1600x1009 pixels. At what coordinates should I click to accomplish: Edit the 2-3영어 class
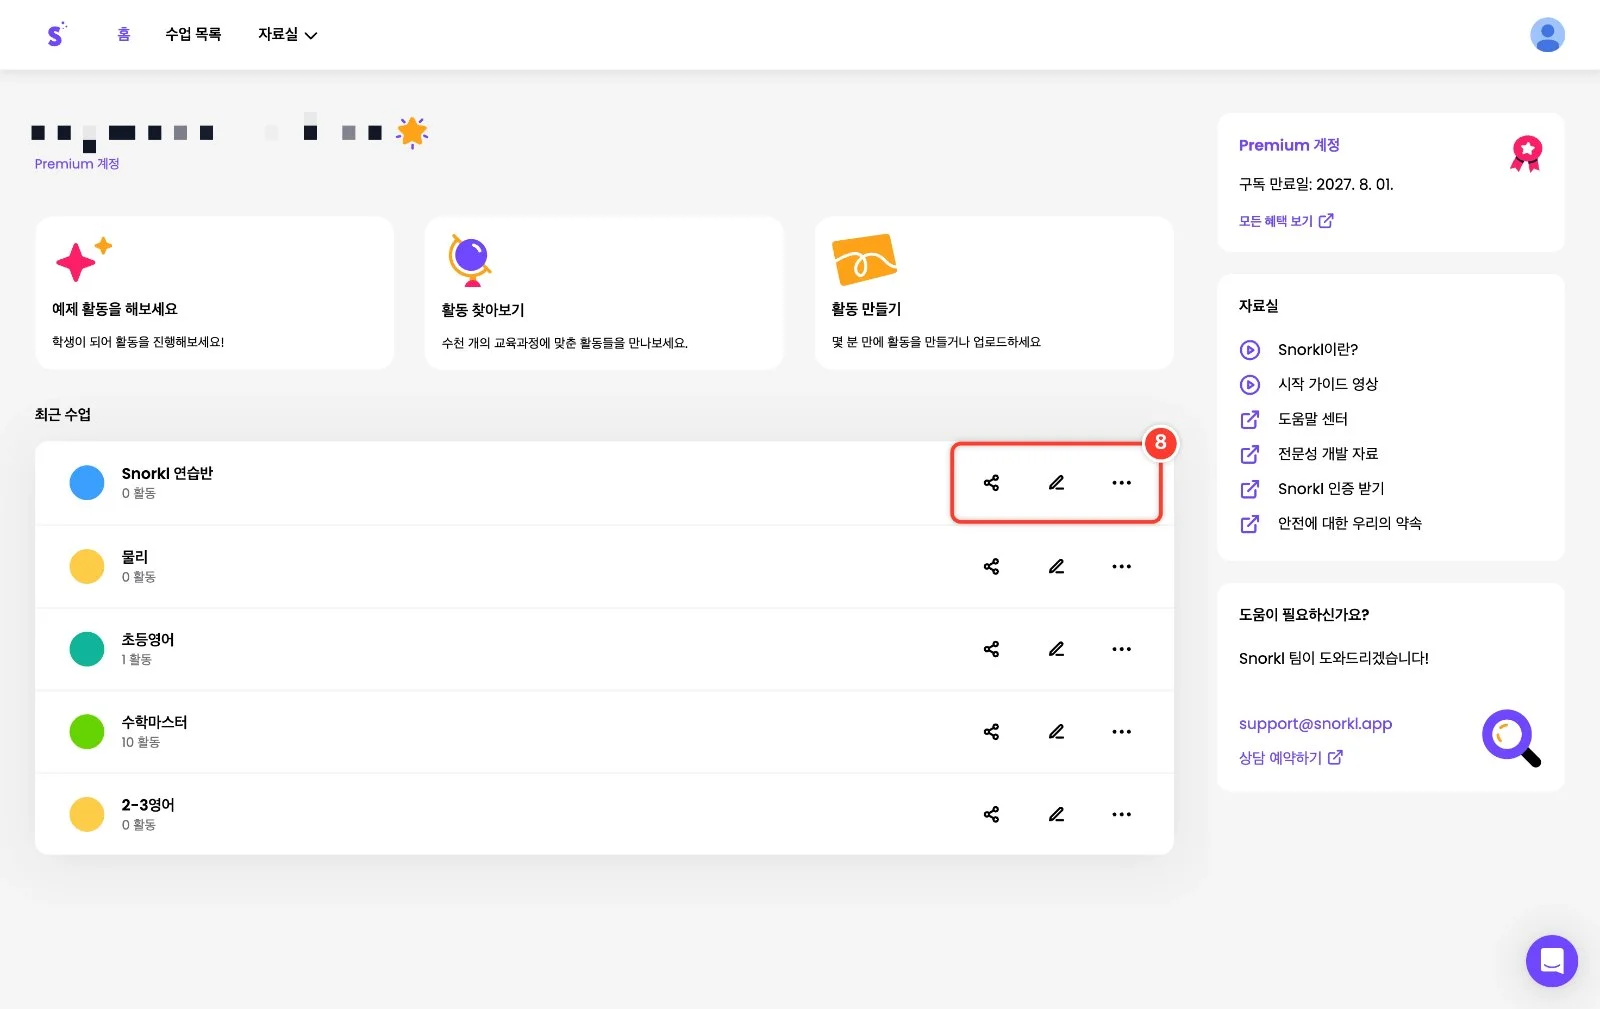click(1056, 814)
